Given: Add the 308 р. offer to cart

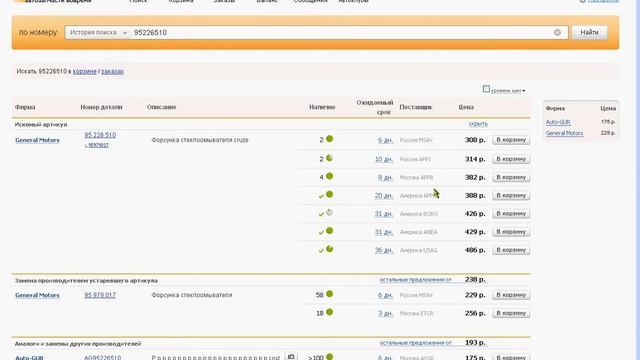Looking at the screenshot, I should coord(511,140).
